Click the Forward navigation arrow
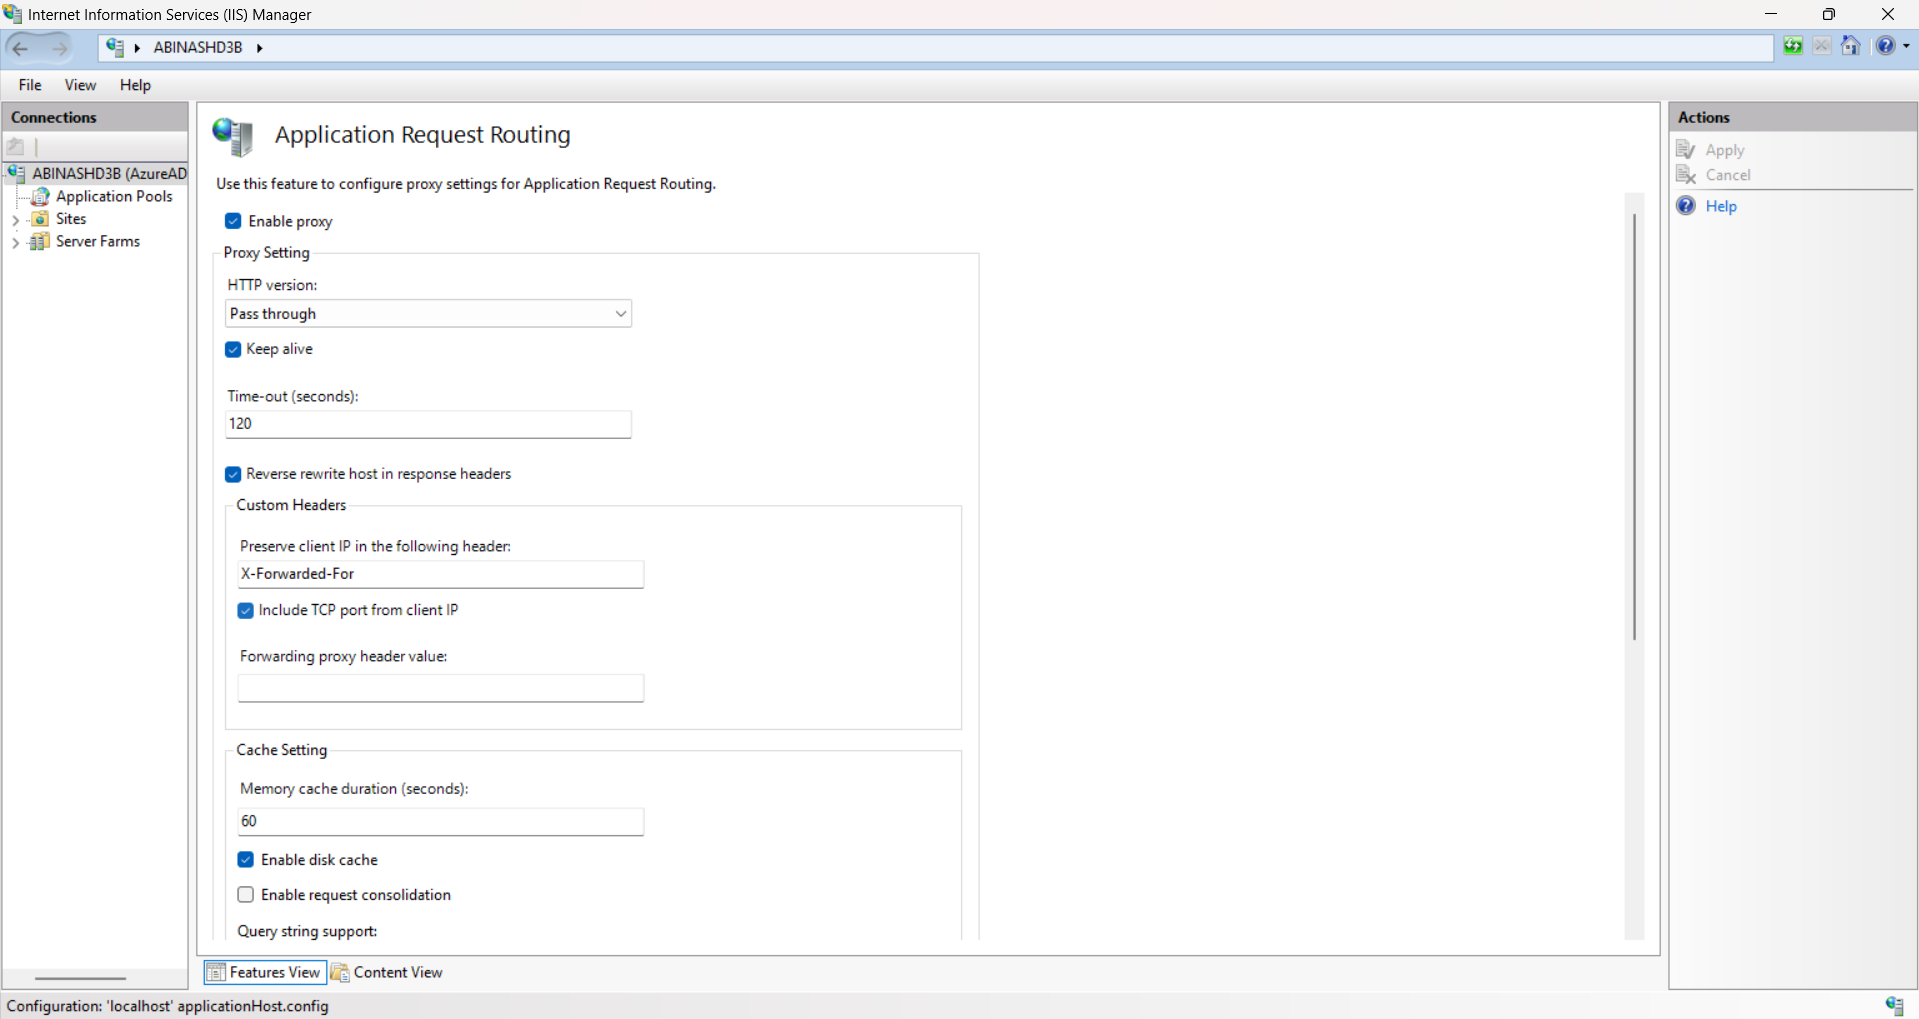Image resolution: width=1919 pixels, height=1019 pixels. (x=59, y=47)
